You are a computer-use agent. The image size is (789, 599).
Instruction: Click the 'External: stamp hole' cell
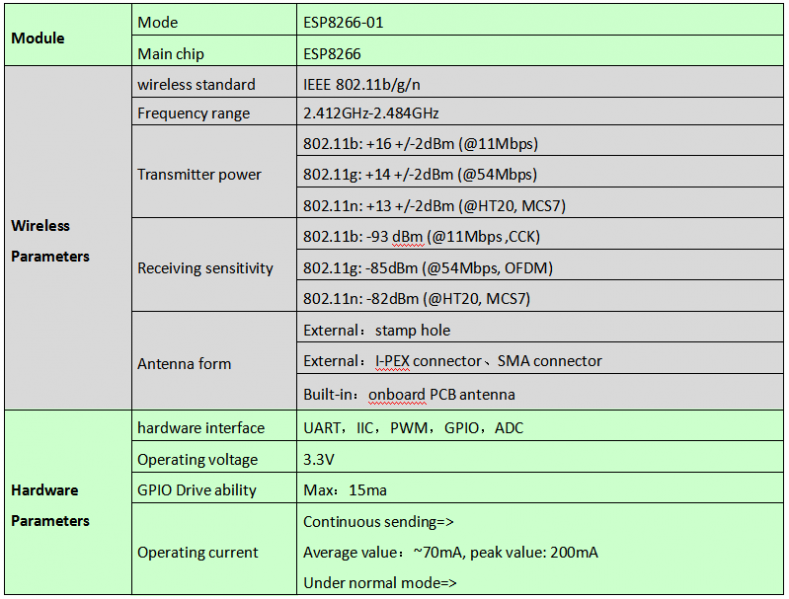[x=539, y=327]
